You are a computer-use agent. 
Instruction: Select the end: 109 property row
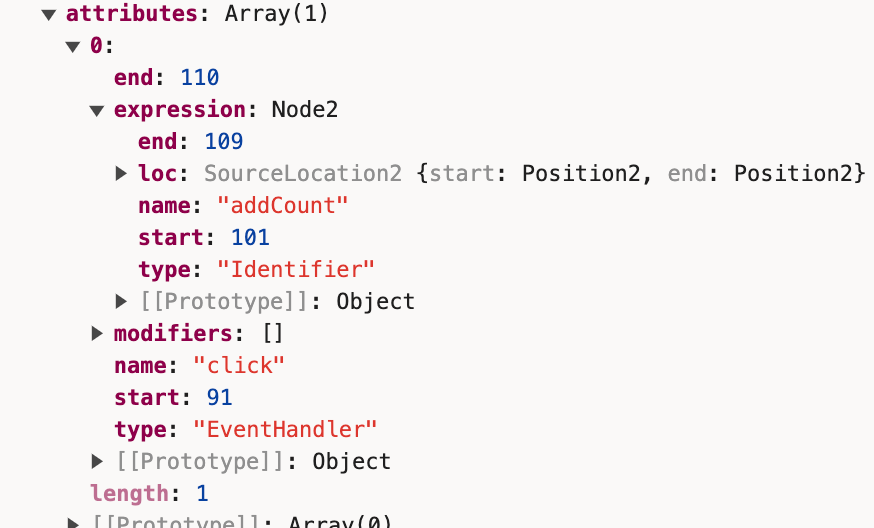tap(190, 142)
